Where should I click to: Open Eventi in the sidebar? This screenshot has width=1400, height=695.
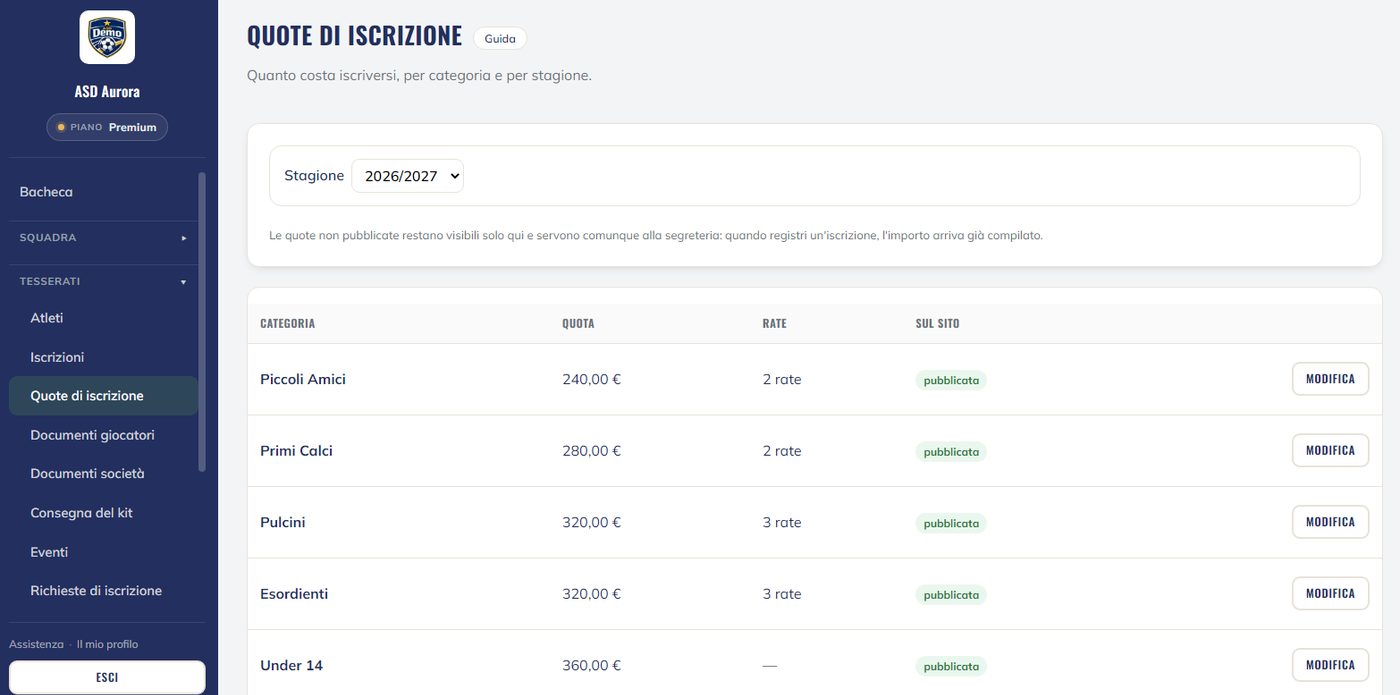coord(103,552)
